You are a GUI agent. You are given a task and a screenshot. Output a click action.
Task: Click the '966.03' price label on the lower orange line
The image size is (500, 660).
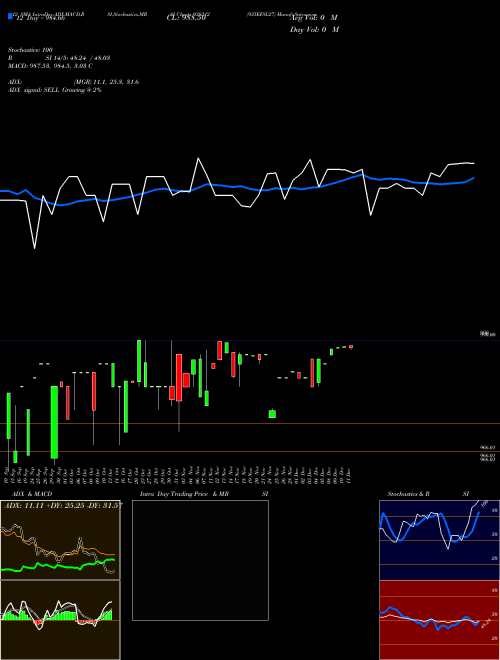tap(488, 448)
